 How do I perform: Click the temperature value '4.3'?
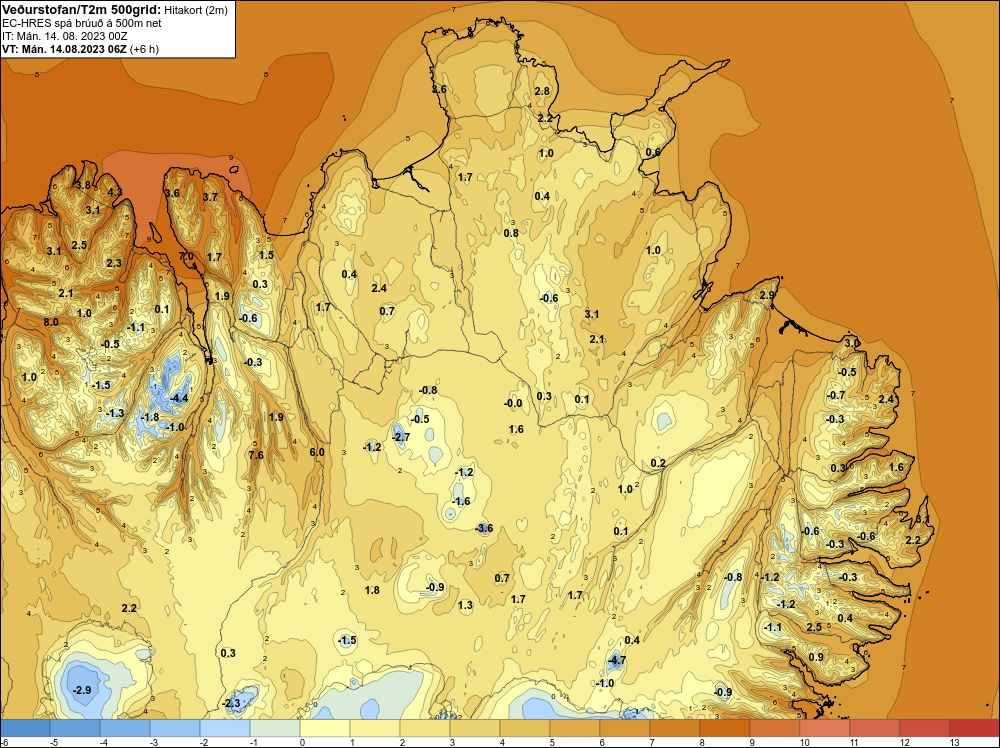[x=115, y=192]
